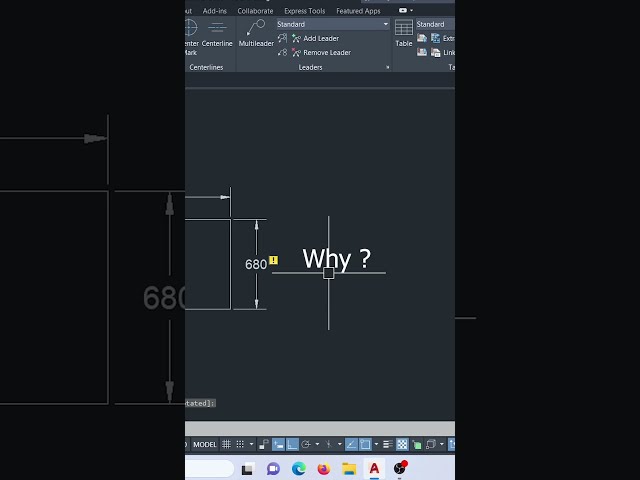This screenshot has width=640, height=480.
Task: Open polar tracking angle dropdown arrow
Action: pos(317,444)
